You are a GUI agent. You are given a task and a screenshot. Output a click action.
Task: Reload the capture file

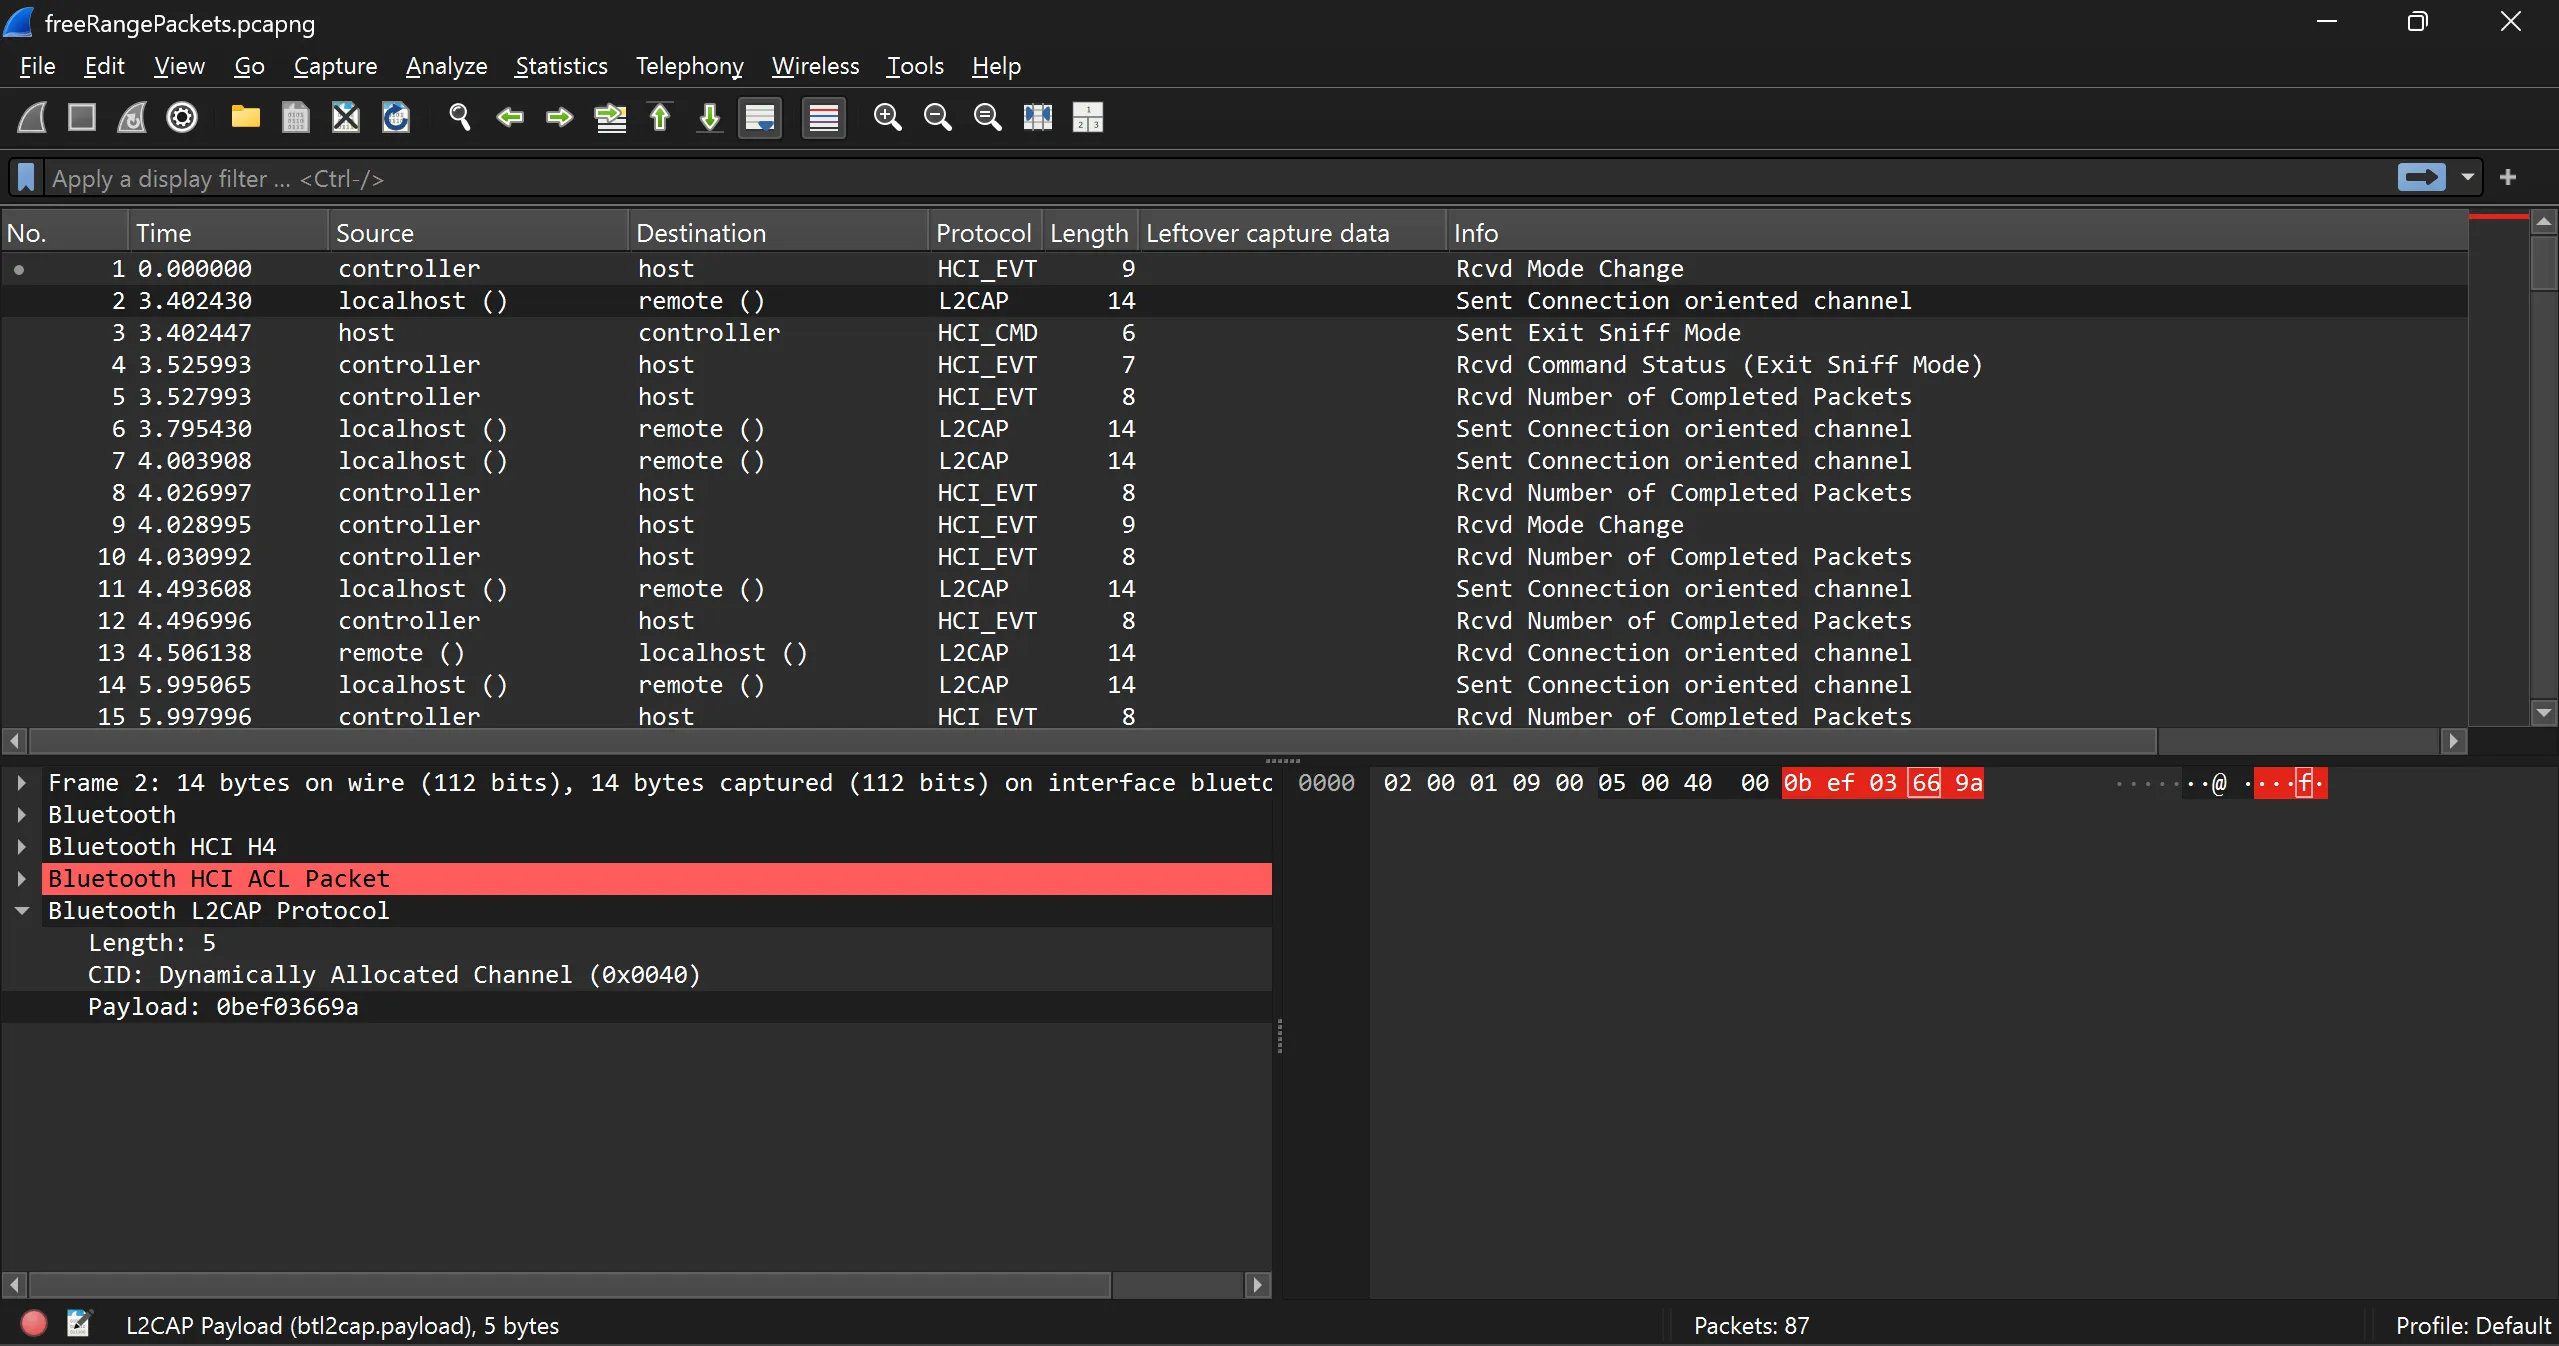[396, 118]
